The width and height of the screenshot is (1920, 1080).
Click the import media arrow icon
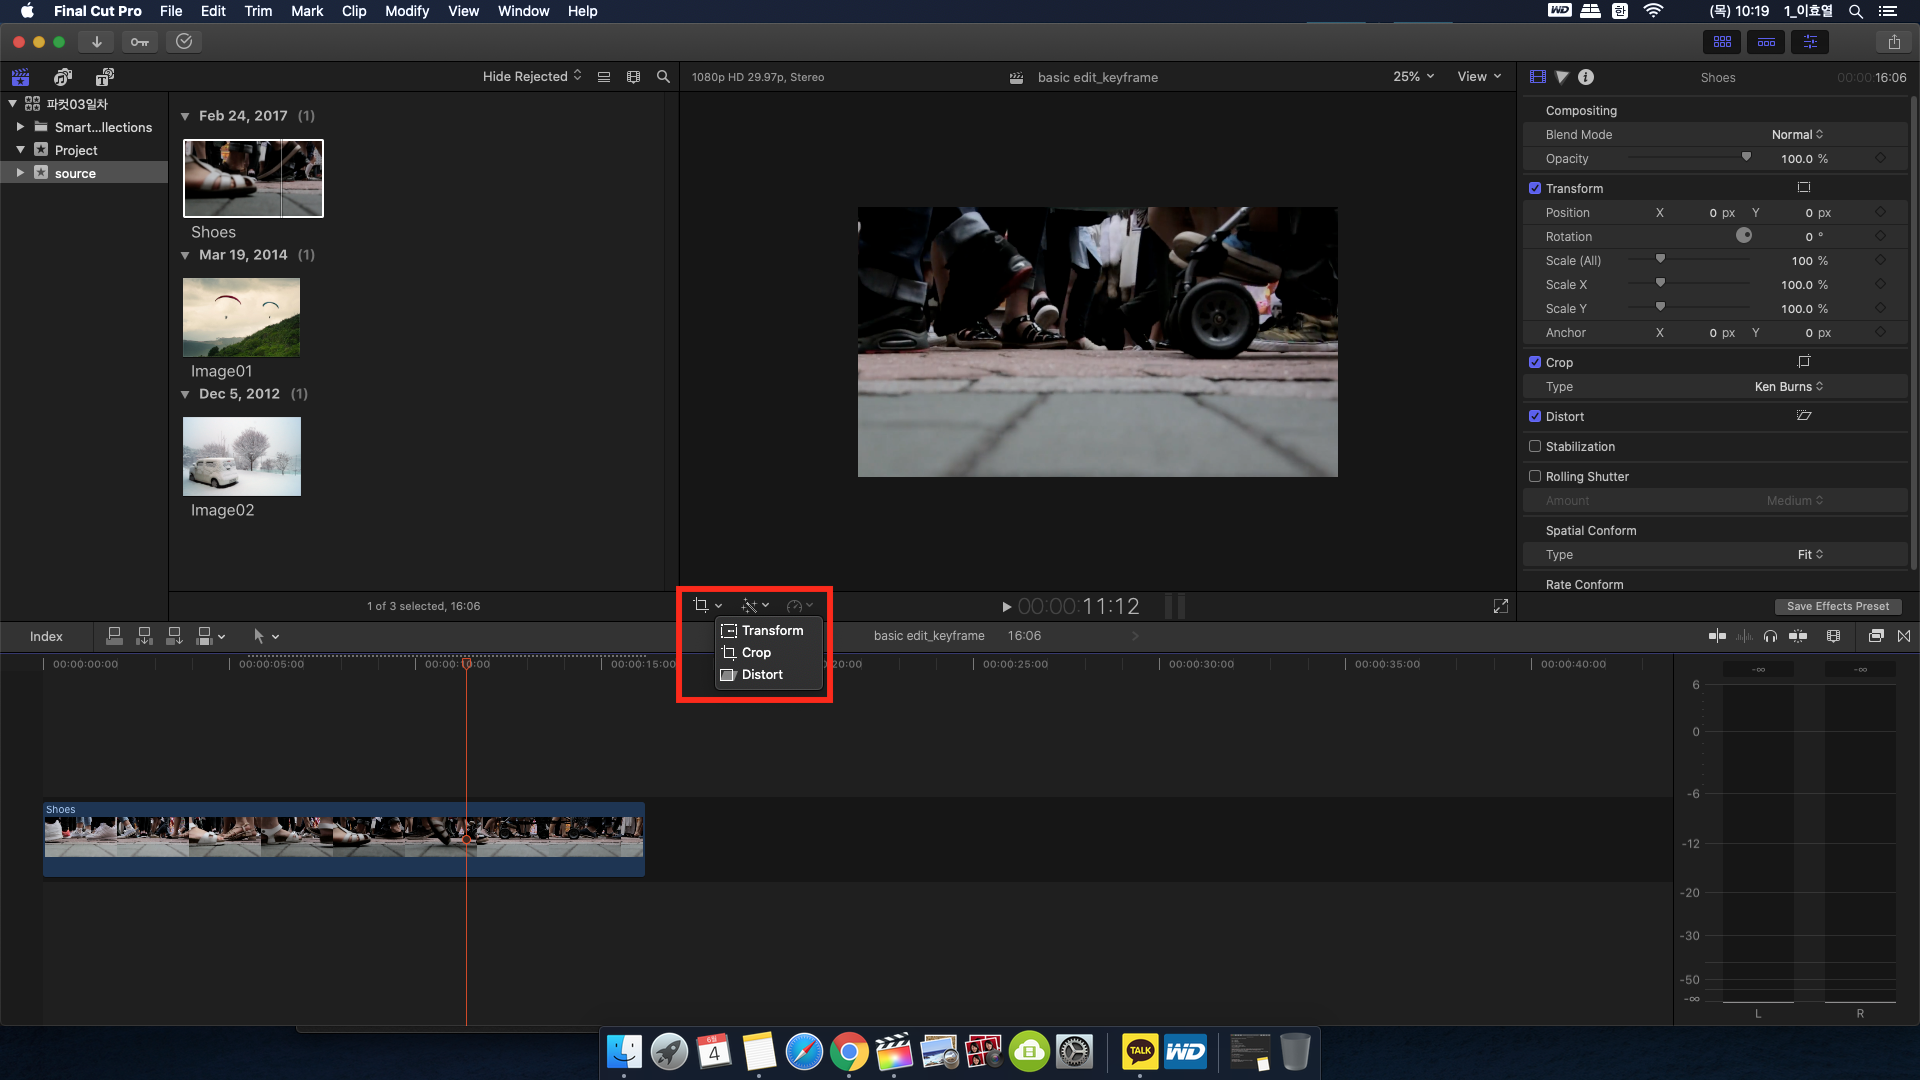pyautogui.click(x=96, y=42)
